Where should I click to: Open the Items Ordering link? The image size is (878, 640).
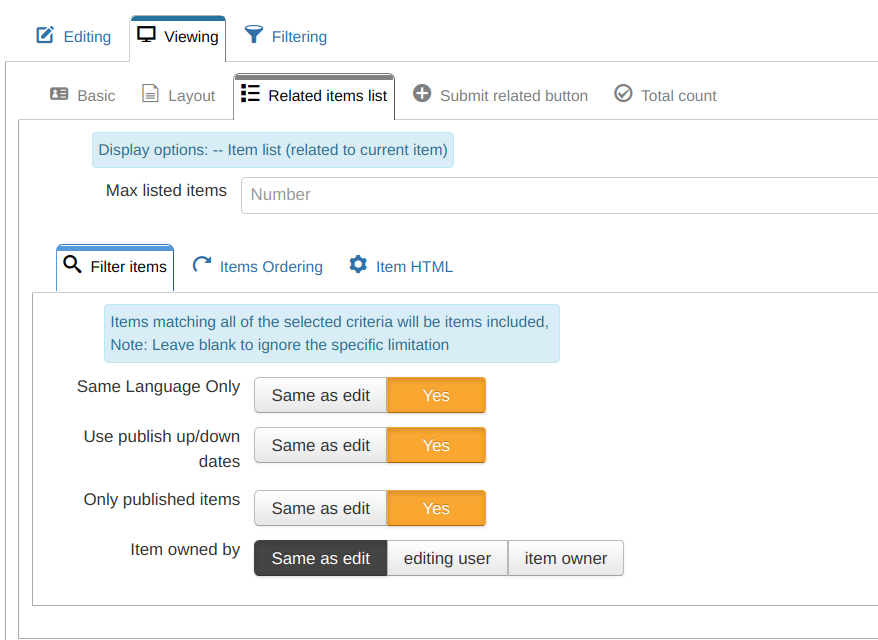point(271,267)
